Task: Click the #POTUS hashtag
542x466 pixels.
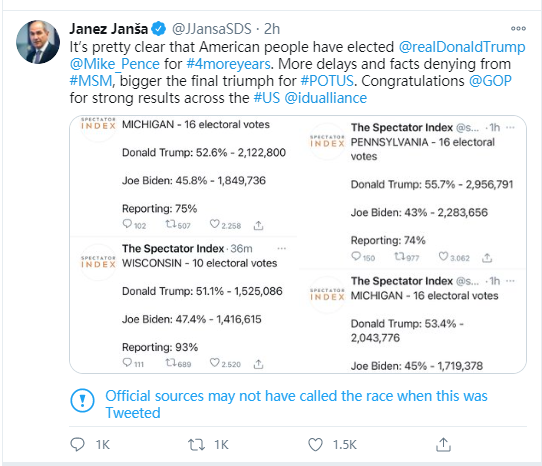Action: tap(327, 81)
